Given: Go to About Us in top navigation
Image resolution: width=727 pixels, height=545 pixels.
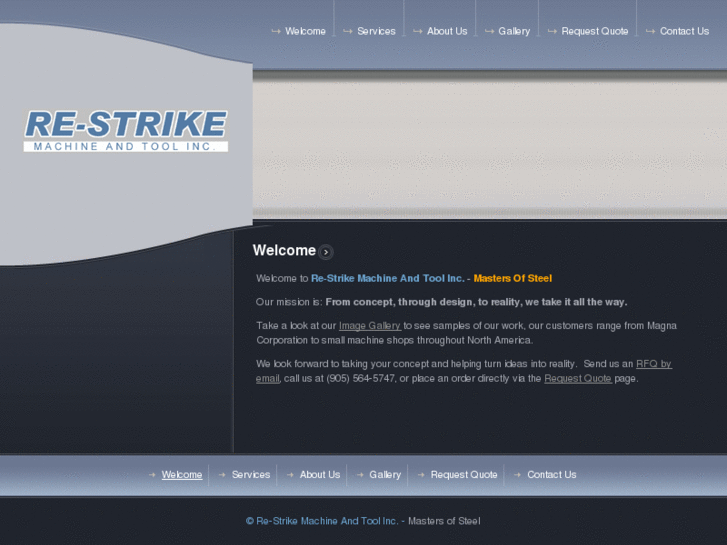Looking at the screenshot, I should tap(447, 31).
